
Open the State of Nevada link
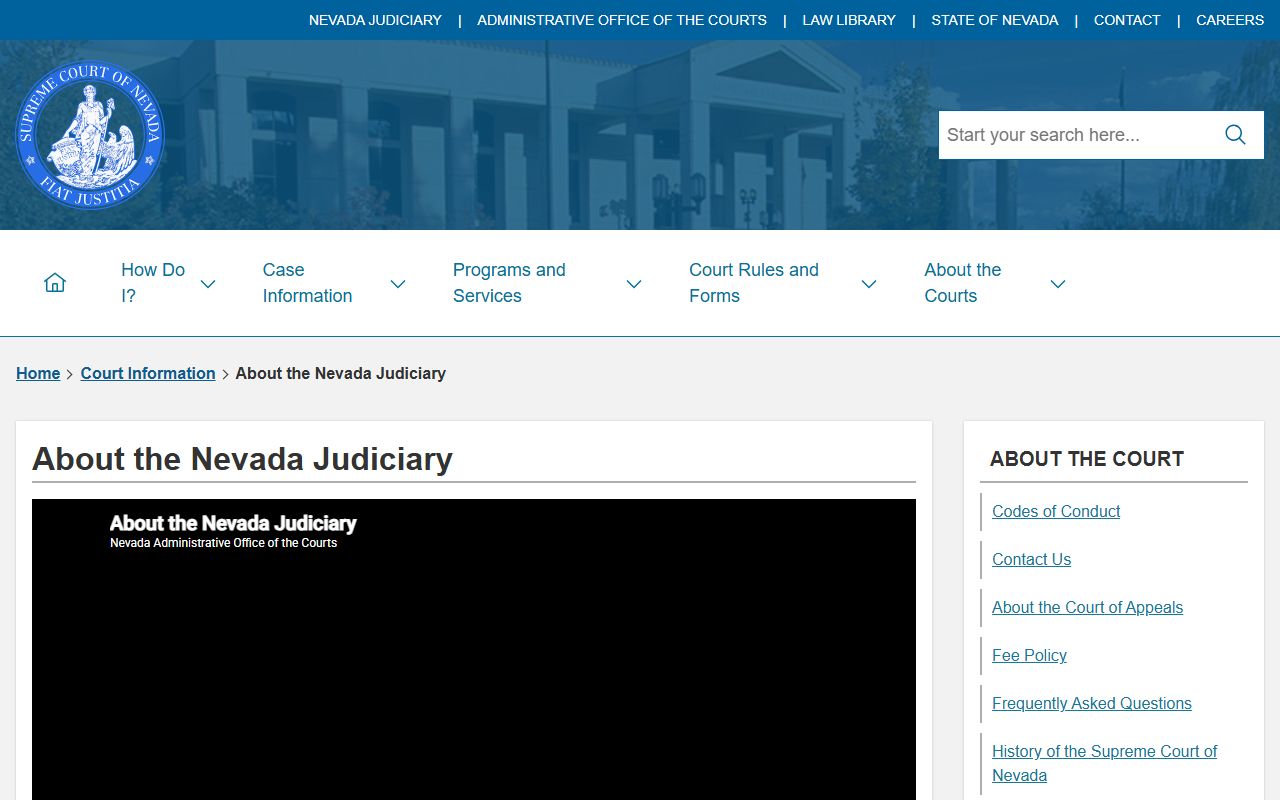[x=995, y=20]
